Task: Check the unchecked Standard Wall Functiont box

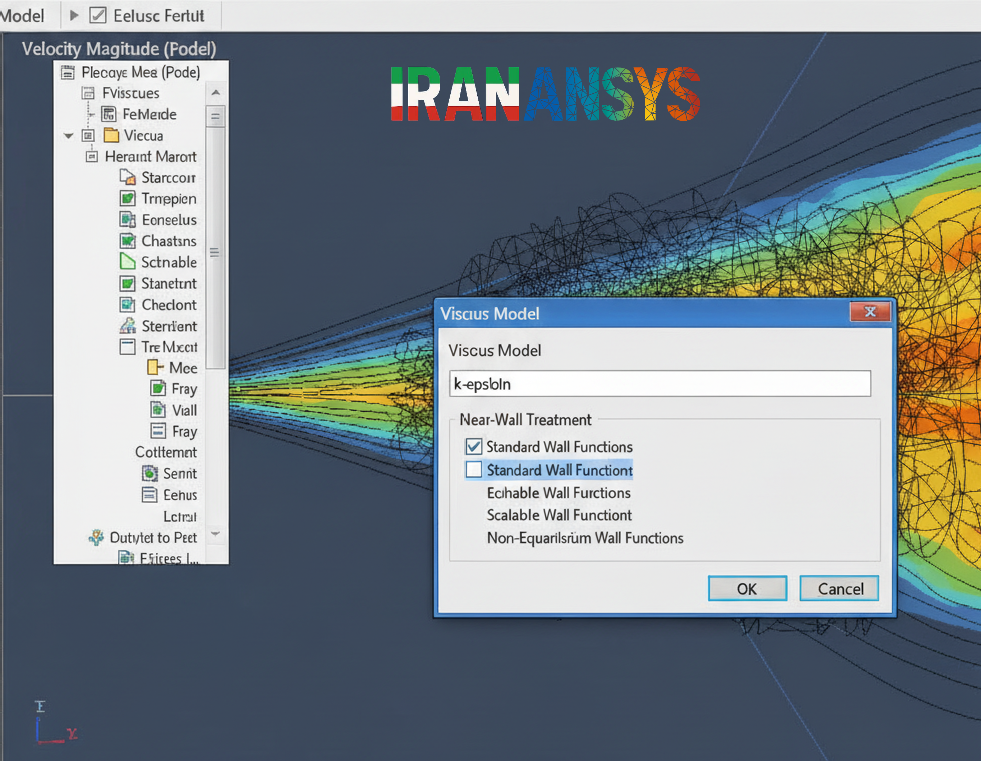Action: 474,469
